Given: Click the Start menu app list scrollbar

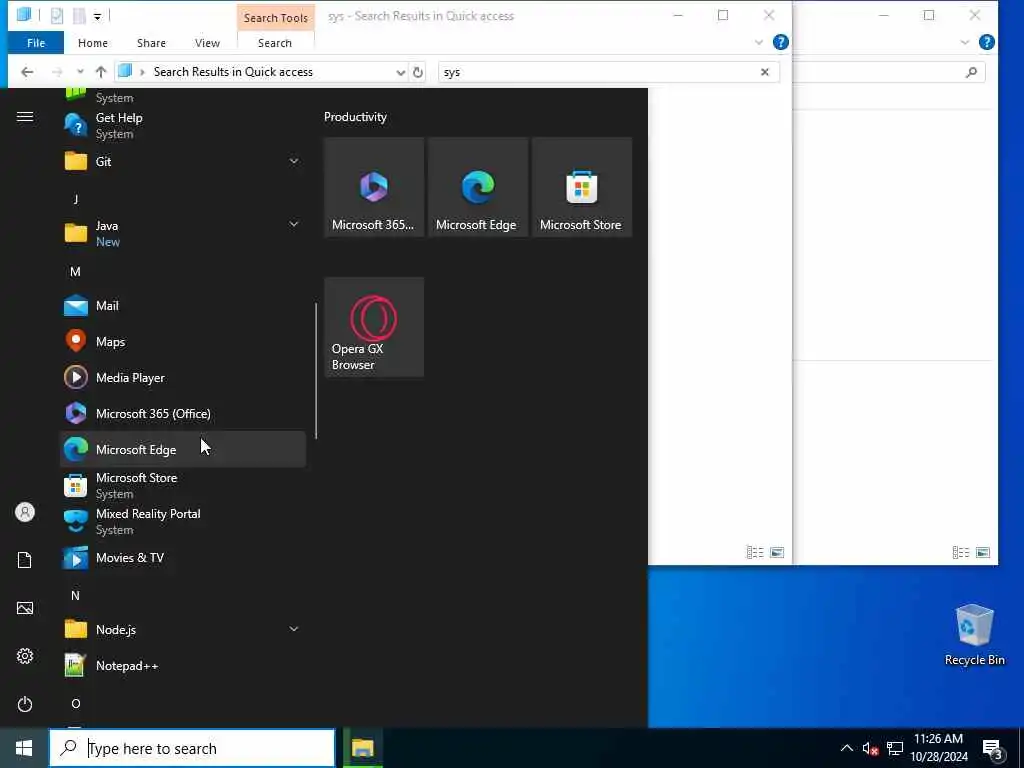Looking at the screenshot, I should (316, 370).
